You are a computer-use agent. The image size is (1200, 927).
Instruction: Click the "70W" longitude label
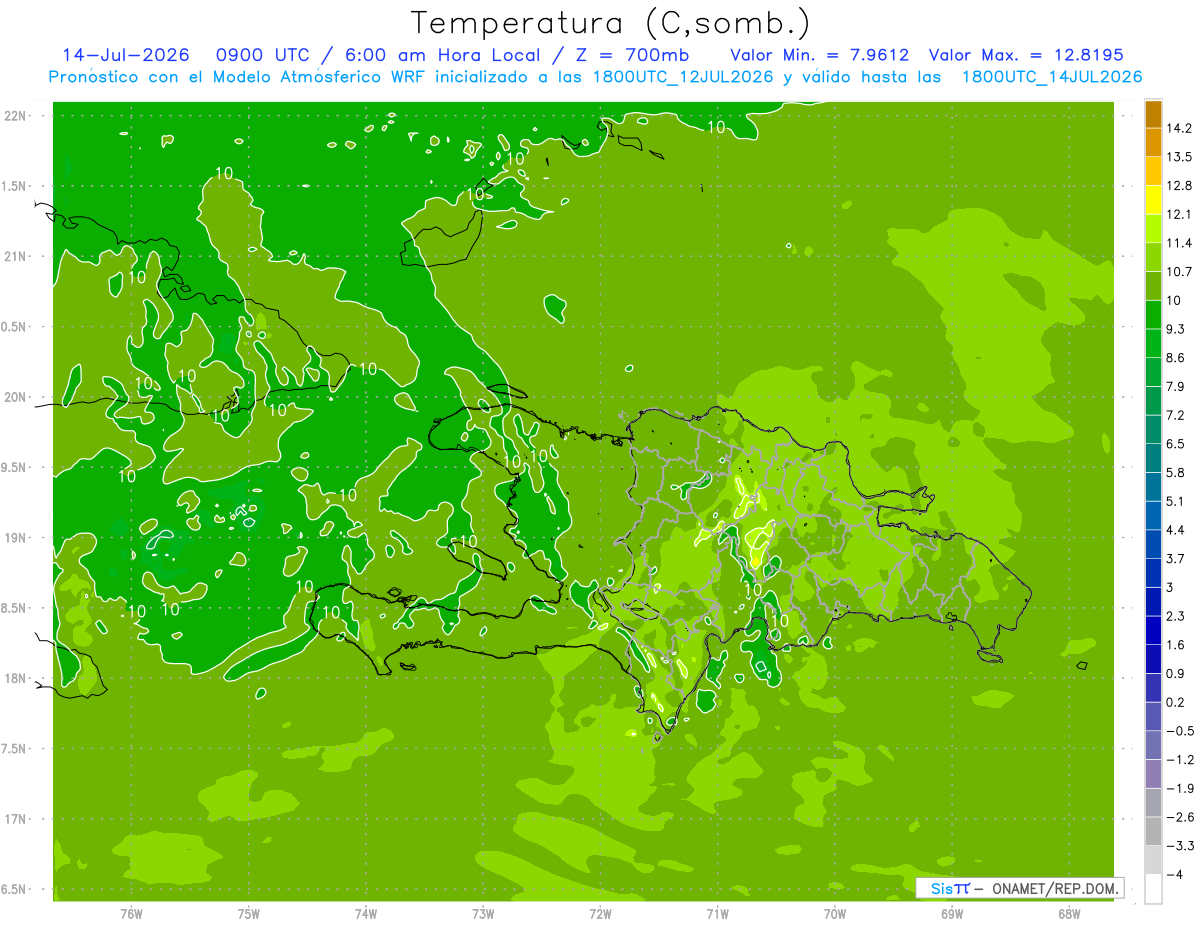835,914
